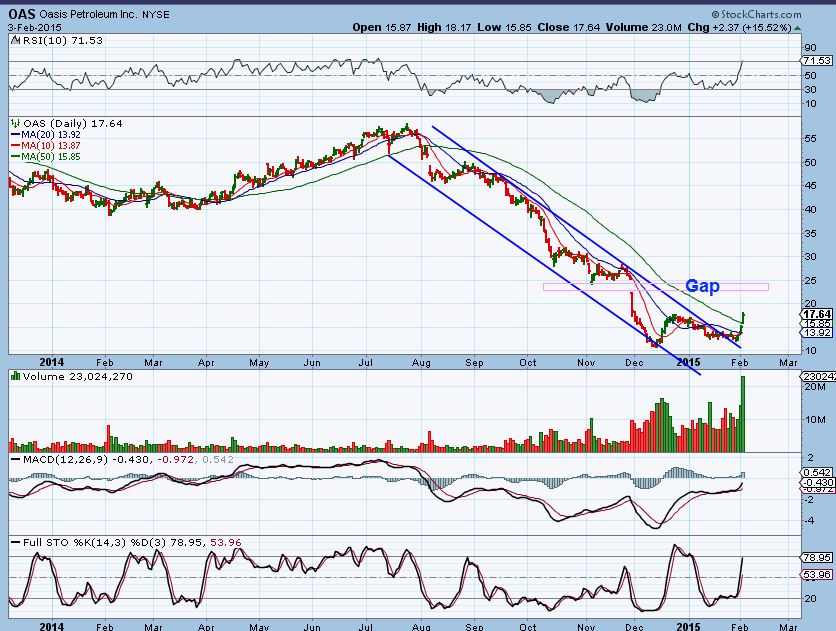Click the 55 price level on the right axis
The image size is (836, 631).
pos(810,139)
